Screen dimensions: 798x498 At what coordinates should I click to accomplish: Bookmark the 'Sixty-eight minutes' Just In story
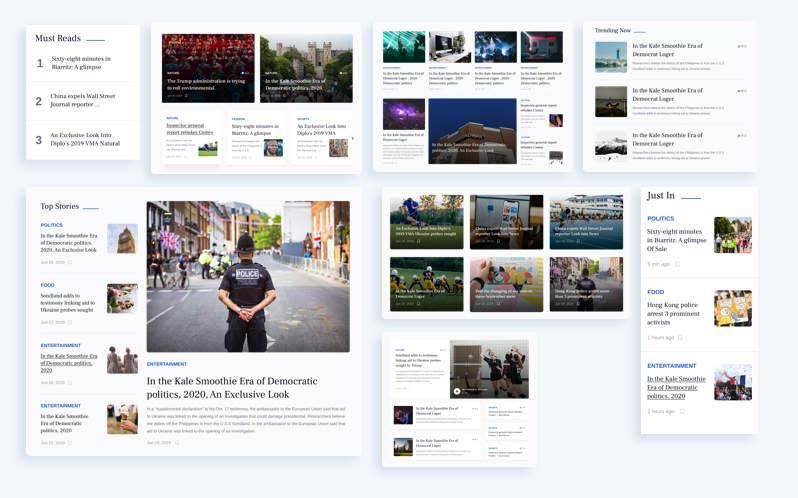(x=677, y=264)
